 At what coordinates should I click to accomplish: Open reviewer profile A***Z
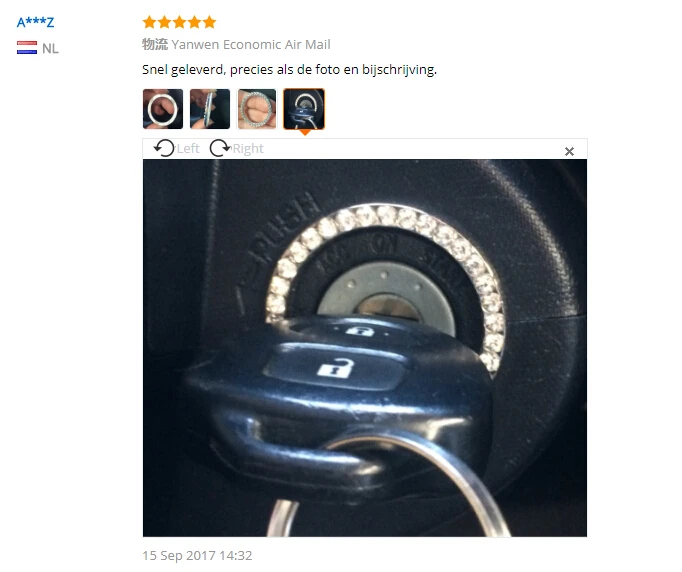36,22
